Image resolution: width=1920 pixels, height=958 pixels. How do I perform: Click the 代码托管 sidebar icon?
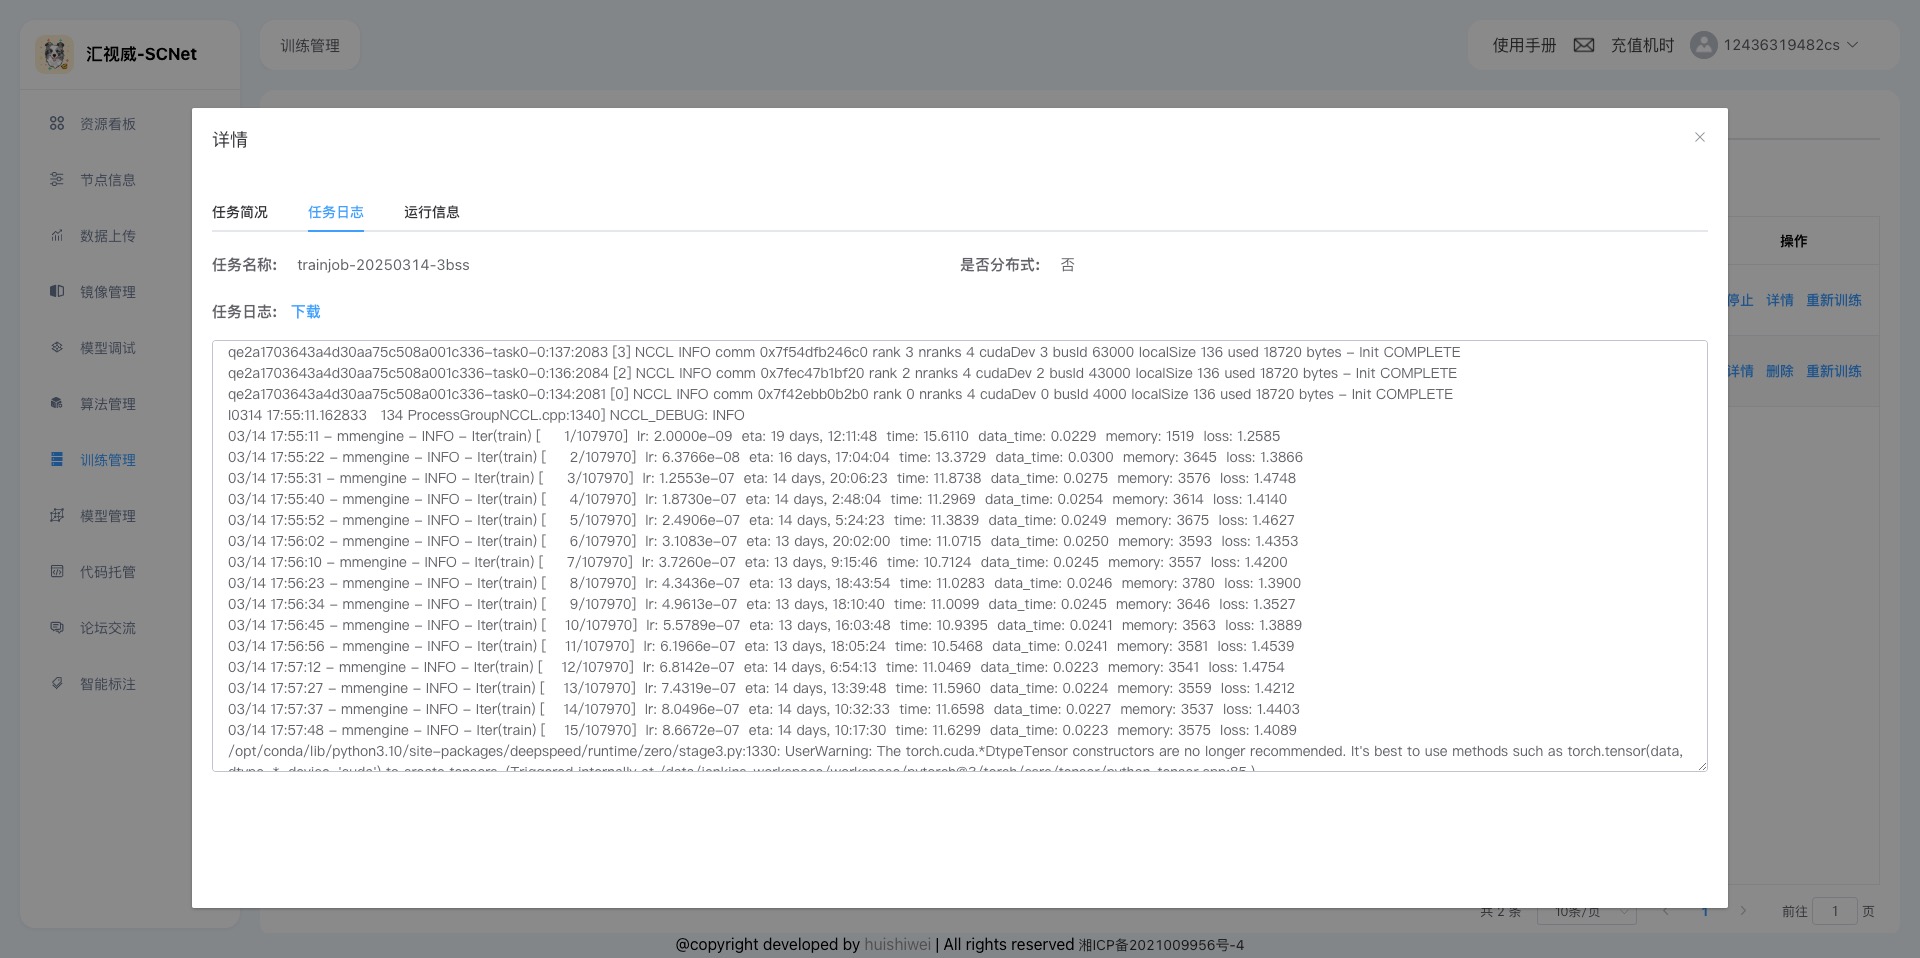tap(57, 571)
